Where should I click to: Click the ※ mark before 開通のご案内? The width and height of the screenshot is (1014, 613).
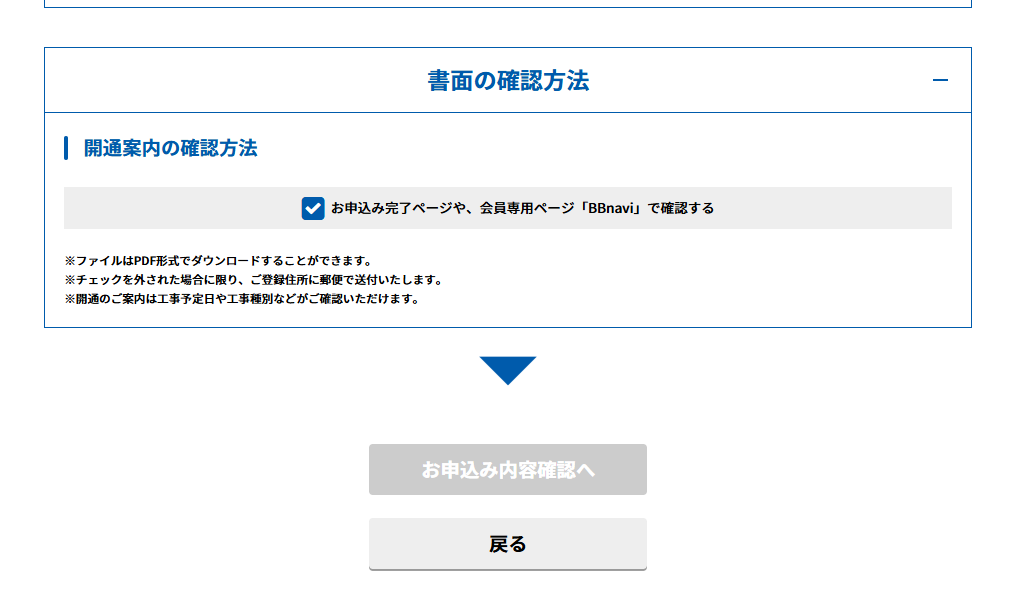click(70, 299)
